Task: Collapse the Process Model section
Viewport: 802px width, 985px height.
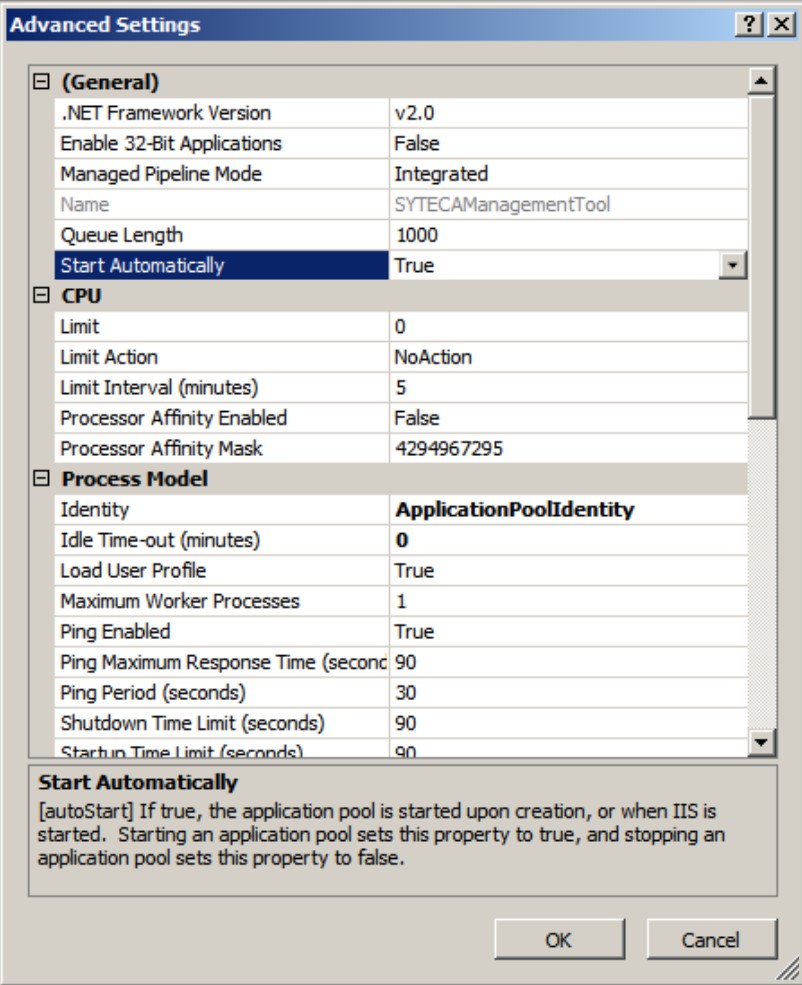Action: tap(42, 479)
